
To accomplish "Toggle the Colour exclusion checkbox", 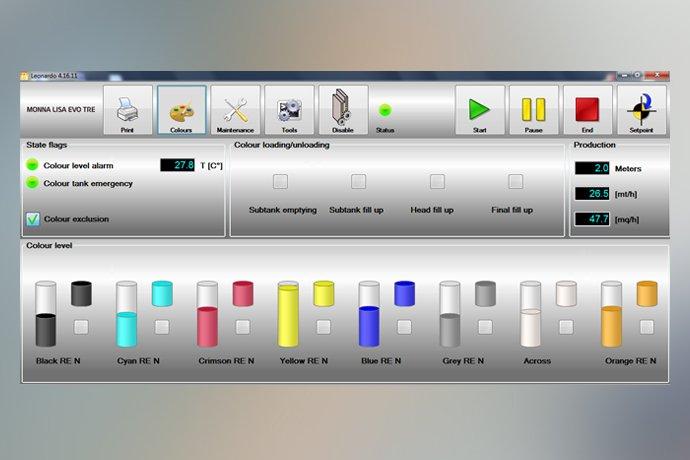I will (33, 219).
